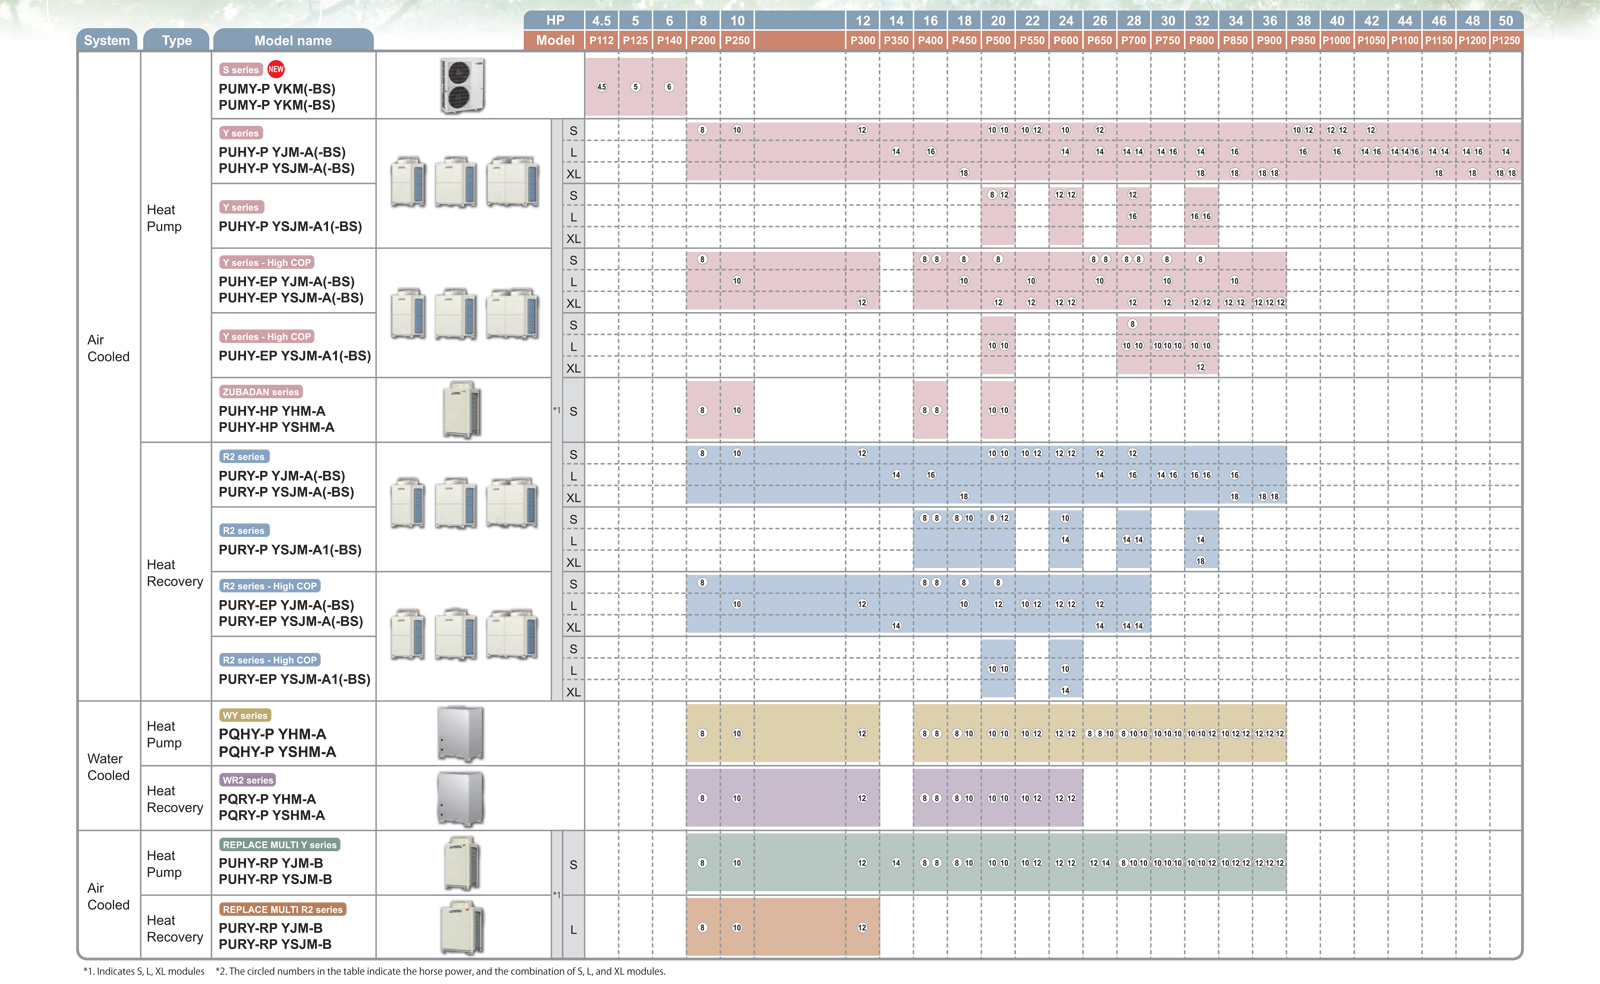1600x984 pixels.
Task: Select the purple WR2 series badge
Action: (x=248, y=780)
